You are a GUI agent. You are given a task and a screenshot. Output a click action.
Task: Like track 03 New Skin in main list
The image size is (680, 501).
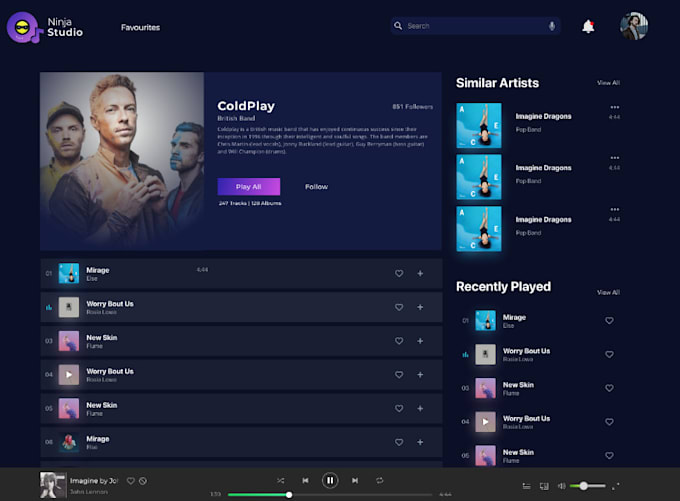click(399, 341)
